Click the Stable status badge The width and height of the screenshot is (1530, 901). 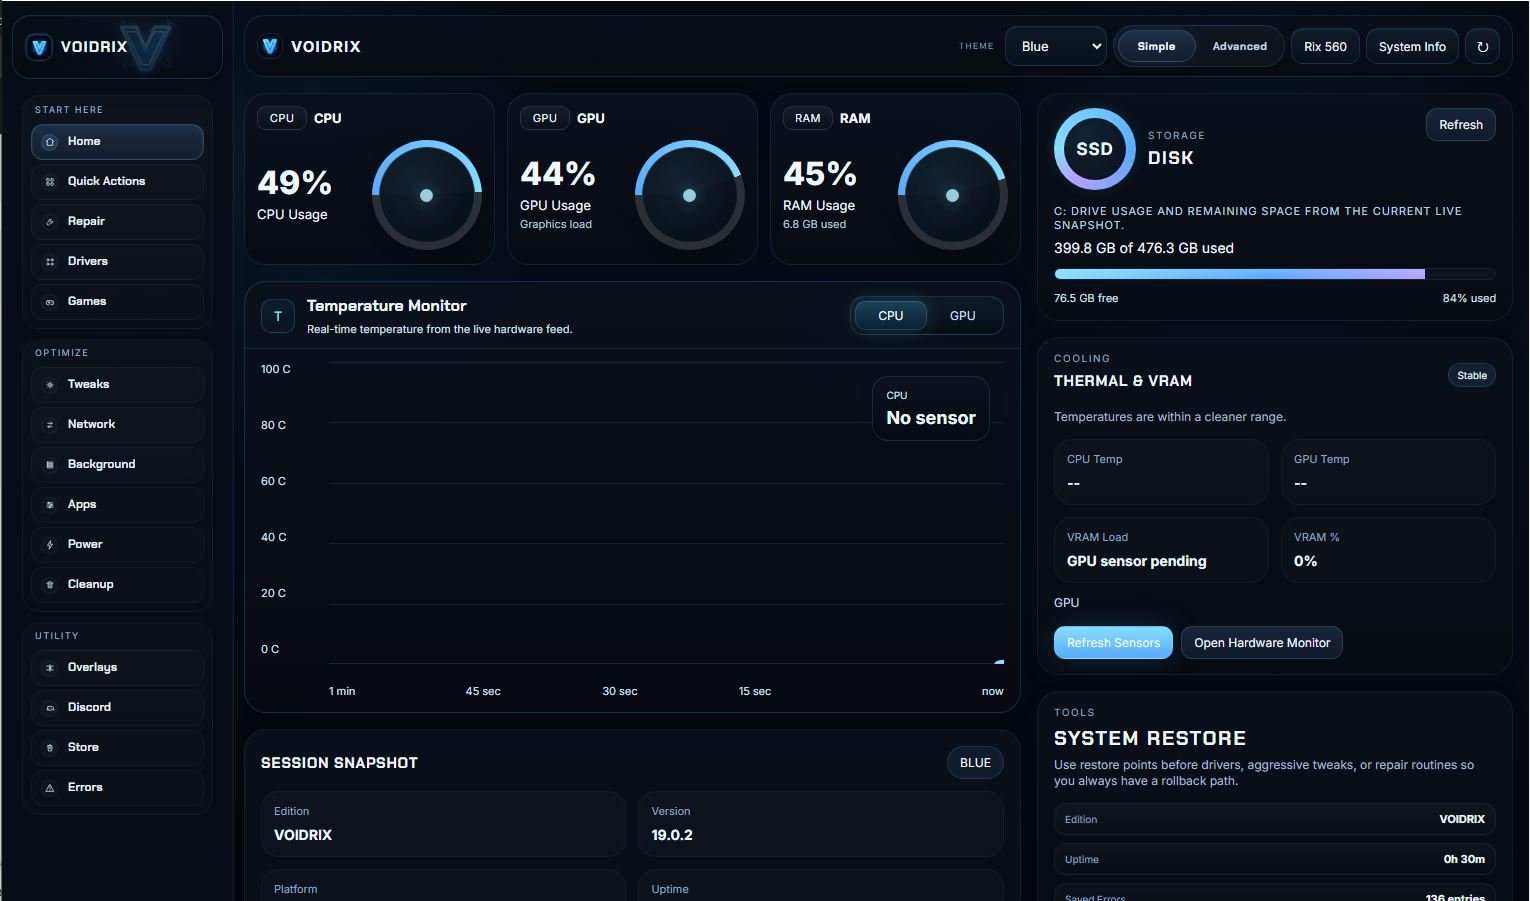(x=1471, y=376)
